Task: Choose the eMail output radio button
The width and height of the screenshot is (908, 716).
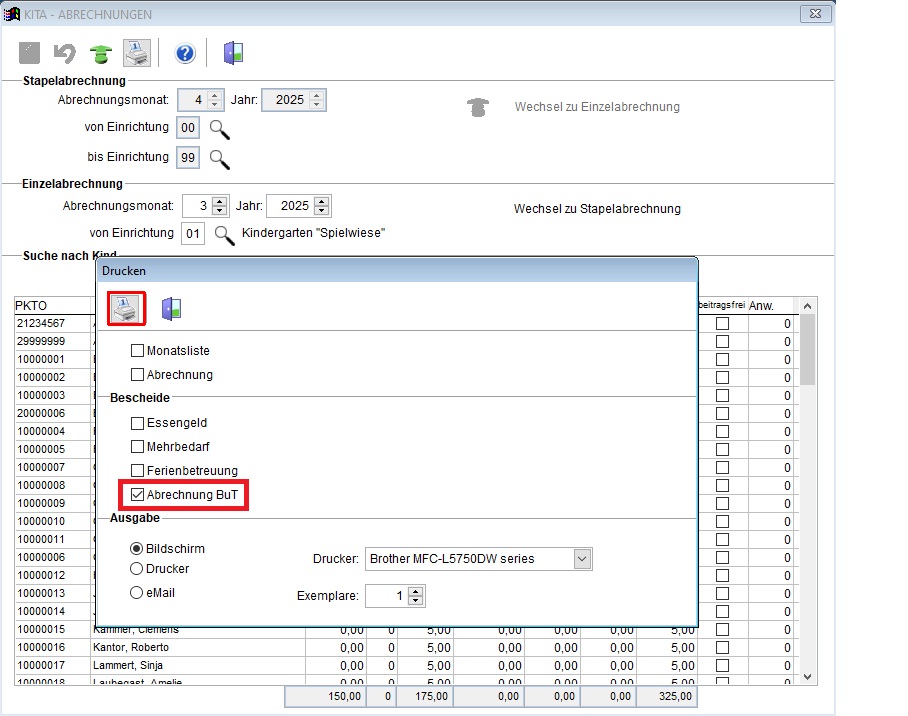Action: point(136,592)
